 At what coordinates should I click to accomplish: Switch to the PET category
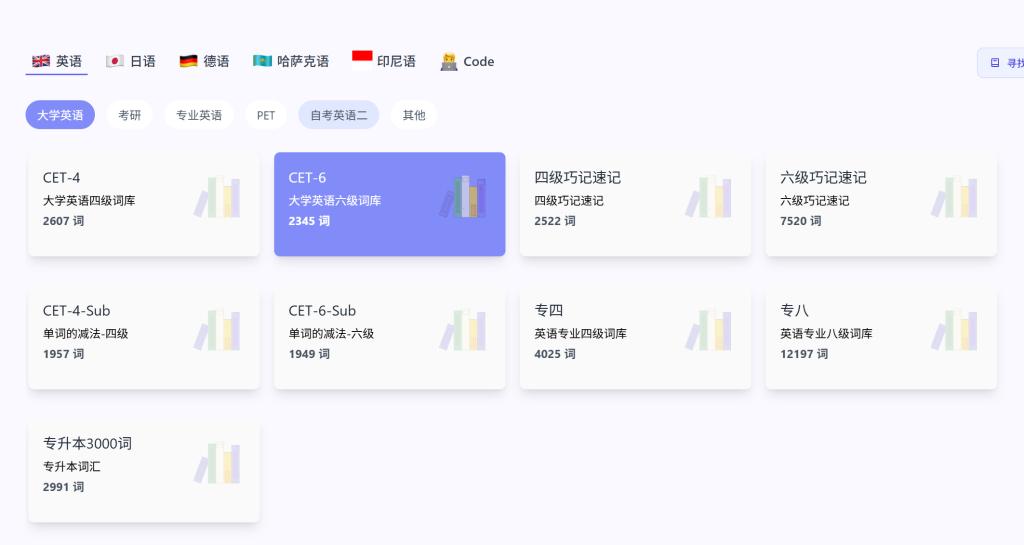266,115
